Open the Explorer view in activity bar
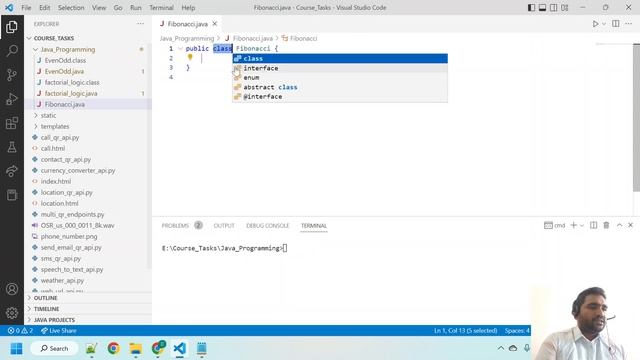Screen dimensions: 640x360 [11, 27]
